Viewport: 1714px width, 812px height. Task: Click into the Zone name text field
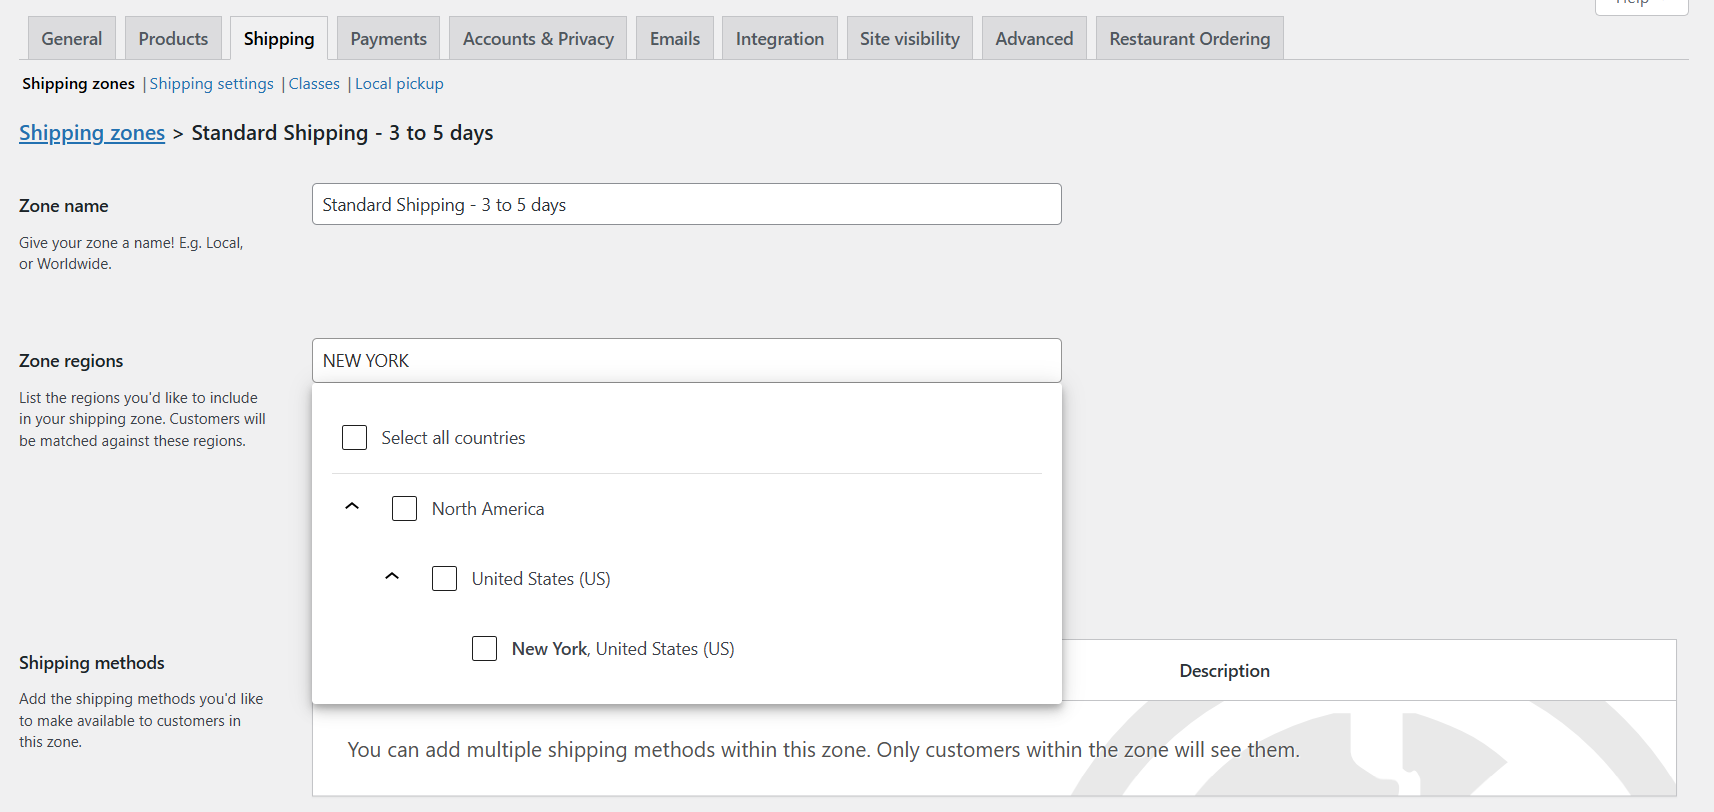(x=686, y=205)
